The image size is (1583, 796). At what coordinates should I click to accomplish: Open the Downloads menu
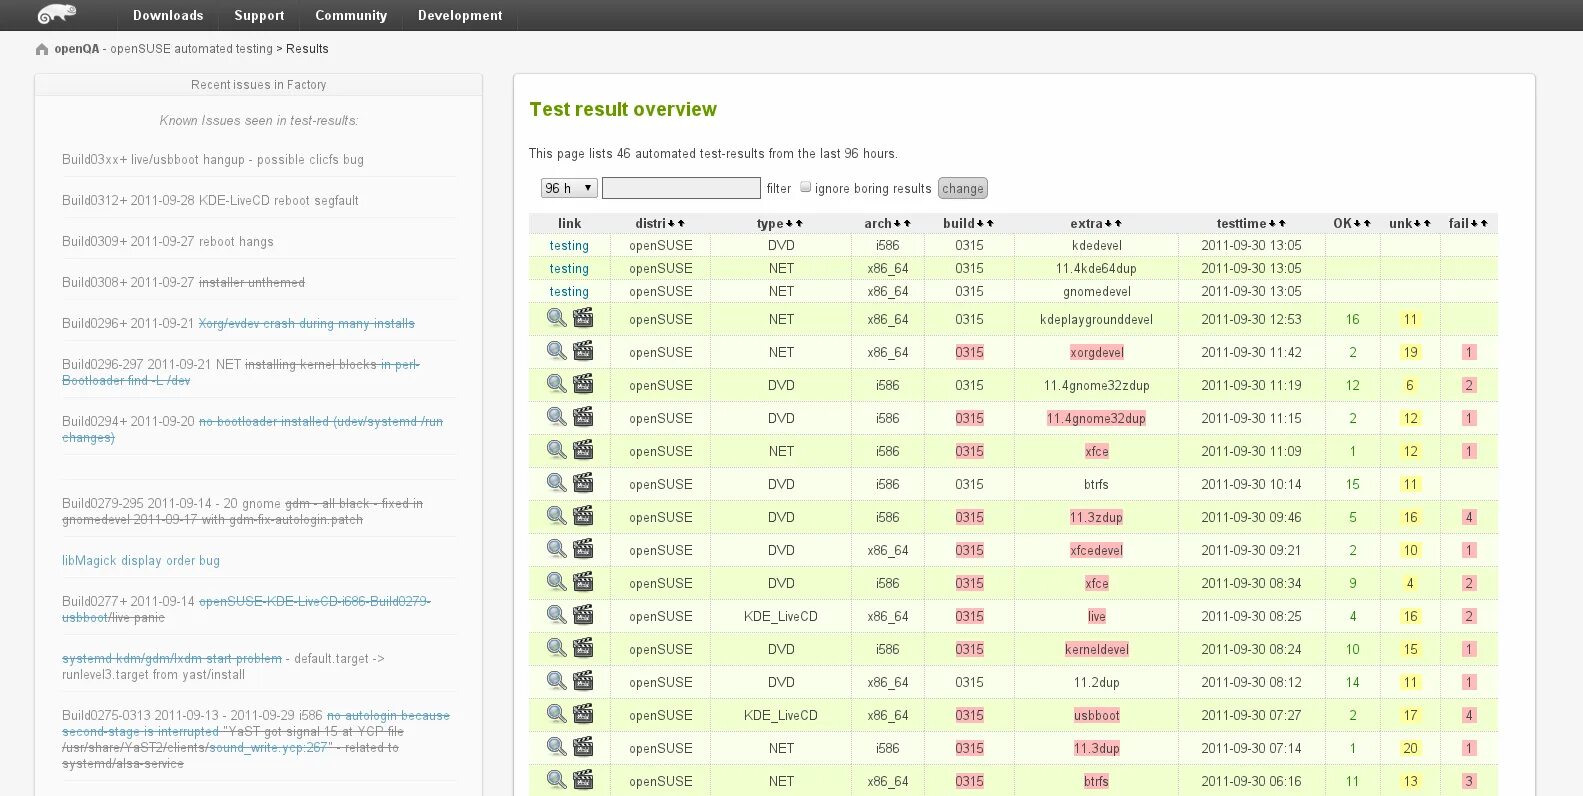coord(168,15)
